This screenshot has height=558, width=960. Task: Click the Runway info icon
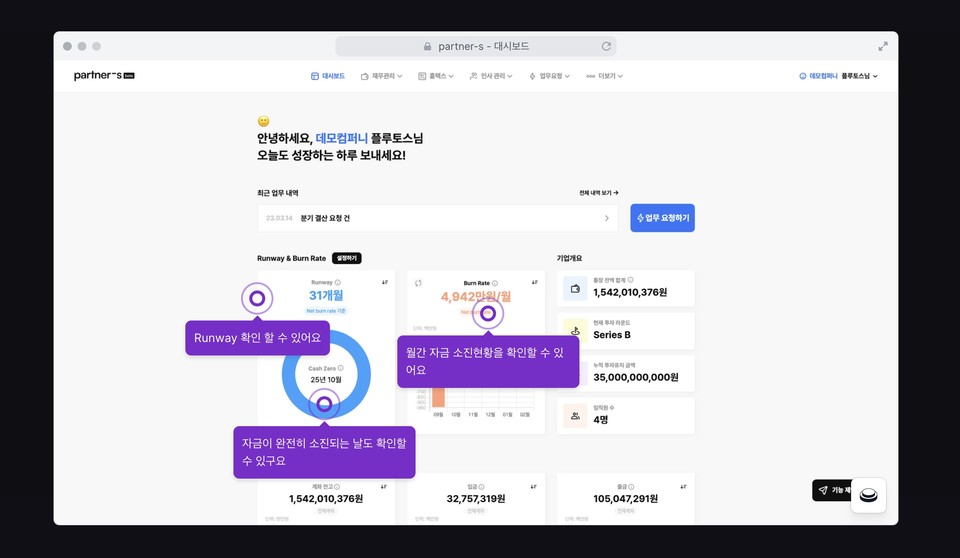pos(338,283)
